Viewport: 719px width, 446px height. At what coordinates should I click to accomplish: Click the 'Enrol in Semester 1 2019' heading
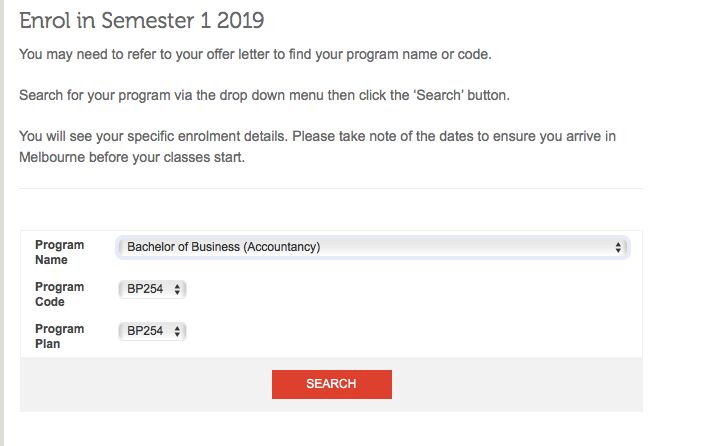tap(142, 21)
